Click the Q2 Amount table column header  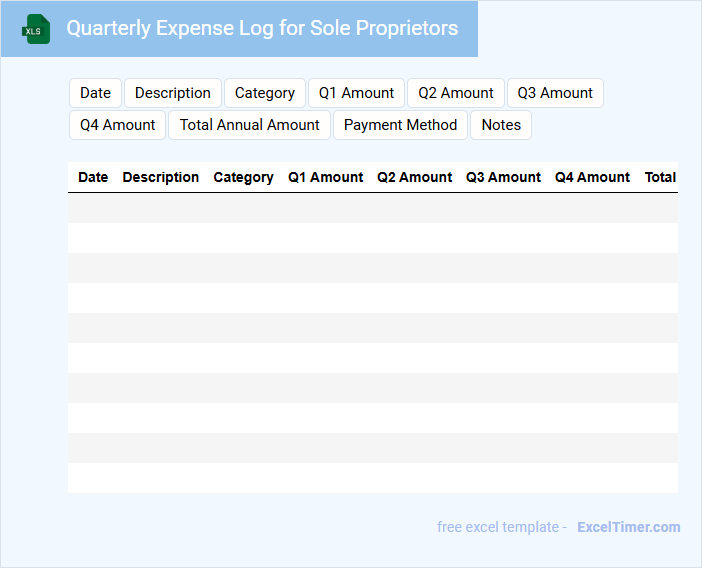click(x=415, y=177)
